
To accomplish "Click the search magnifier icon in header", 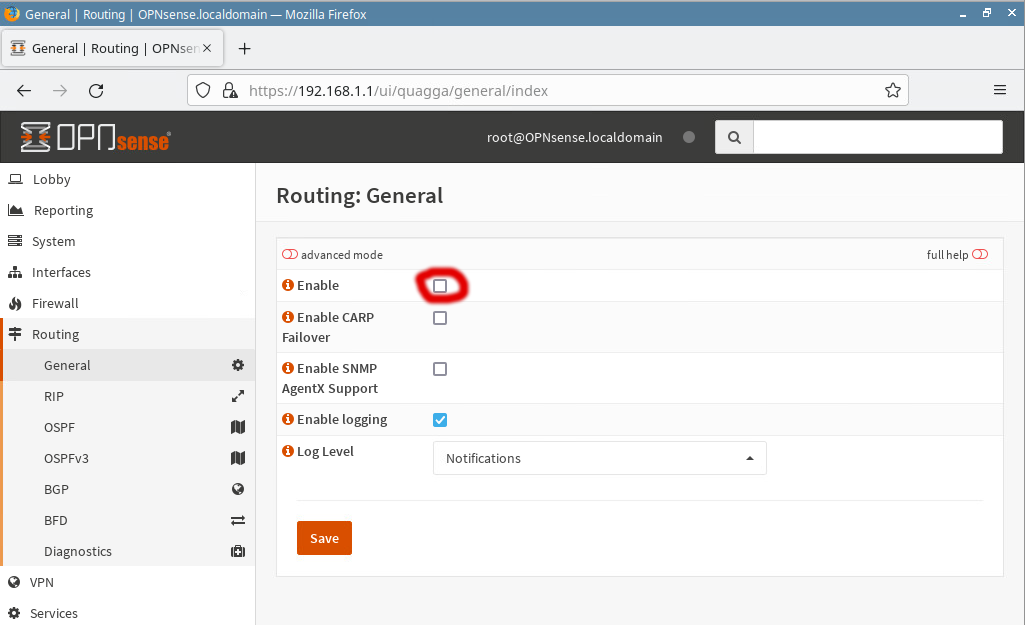I will click(x=734, y=138).
